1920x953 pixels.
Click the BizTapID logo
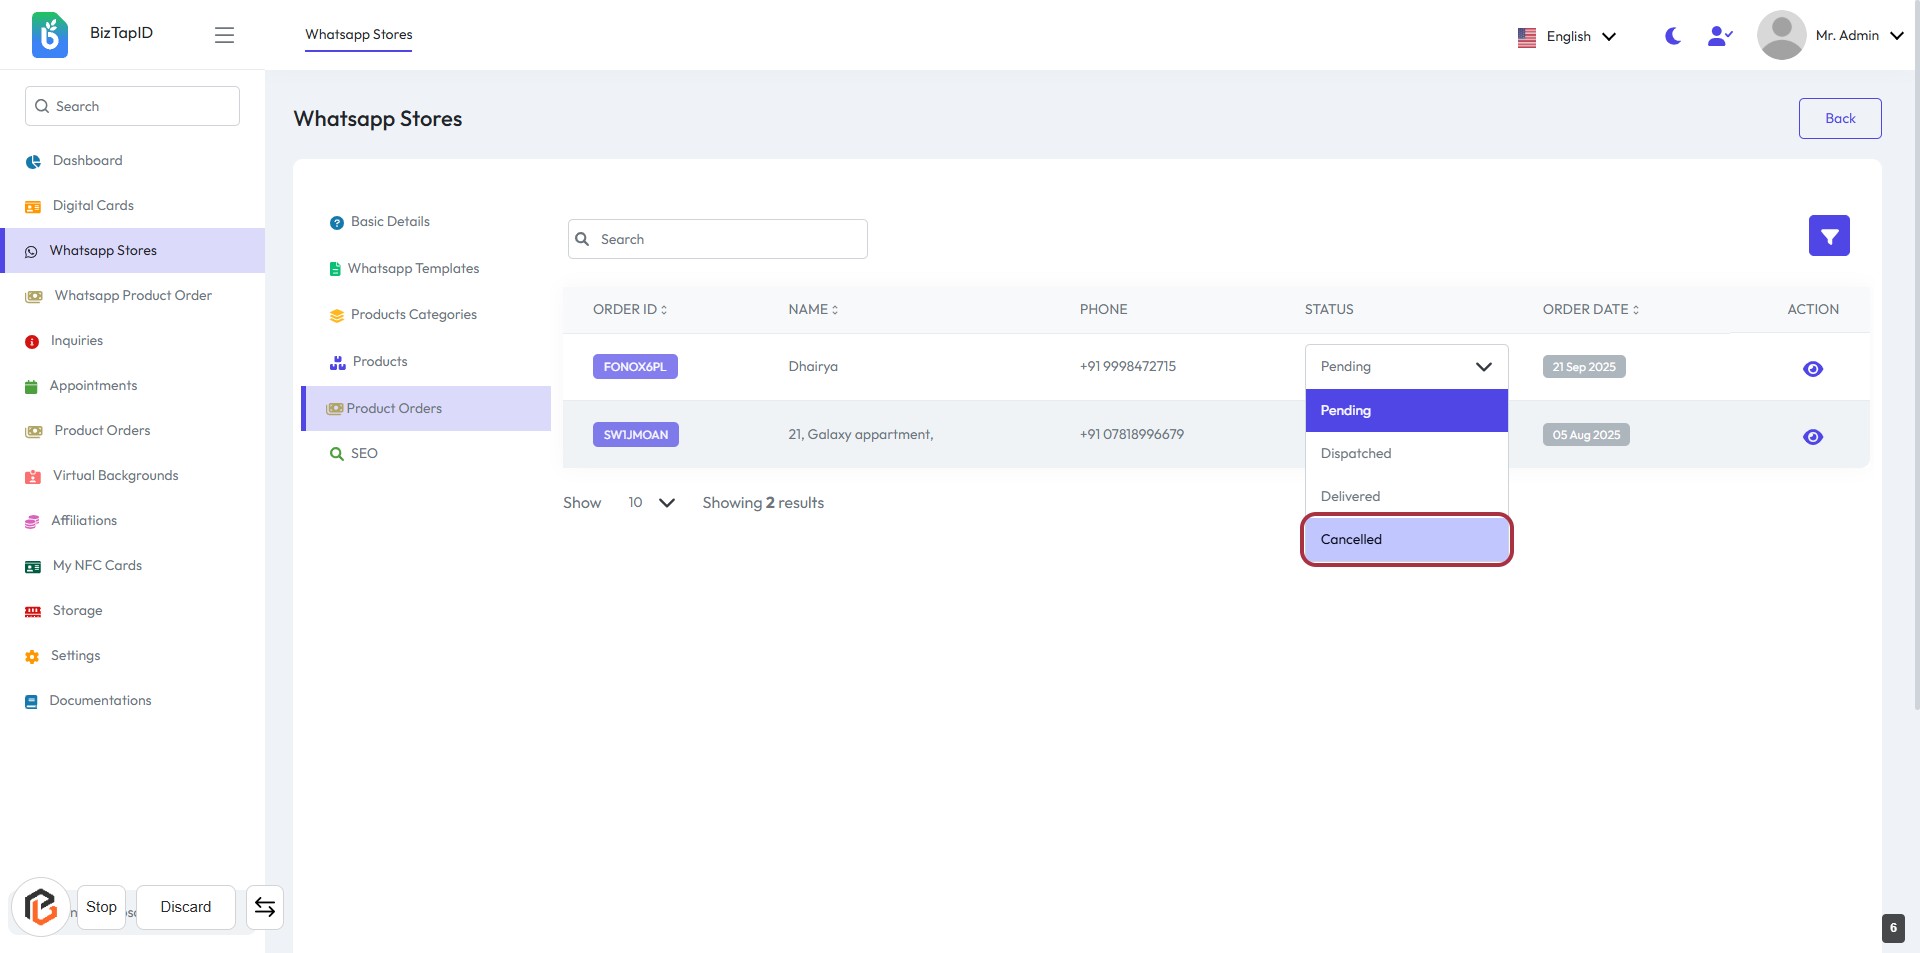[x=50, y=35]
